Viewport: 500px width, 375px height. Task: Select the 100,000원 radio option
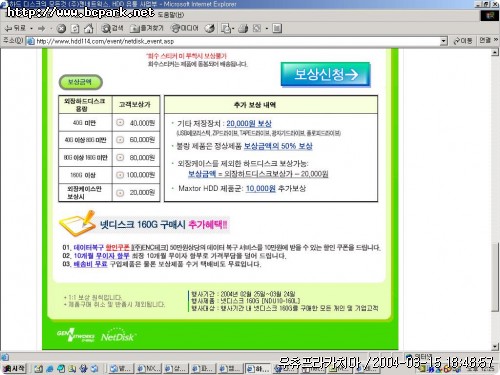[x=120, y=175]
